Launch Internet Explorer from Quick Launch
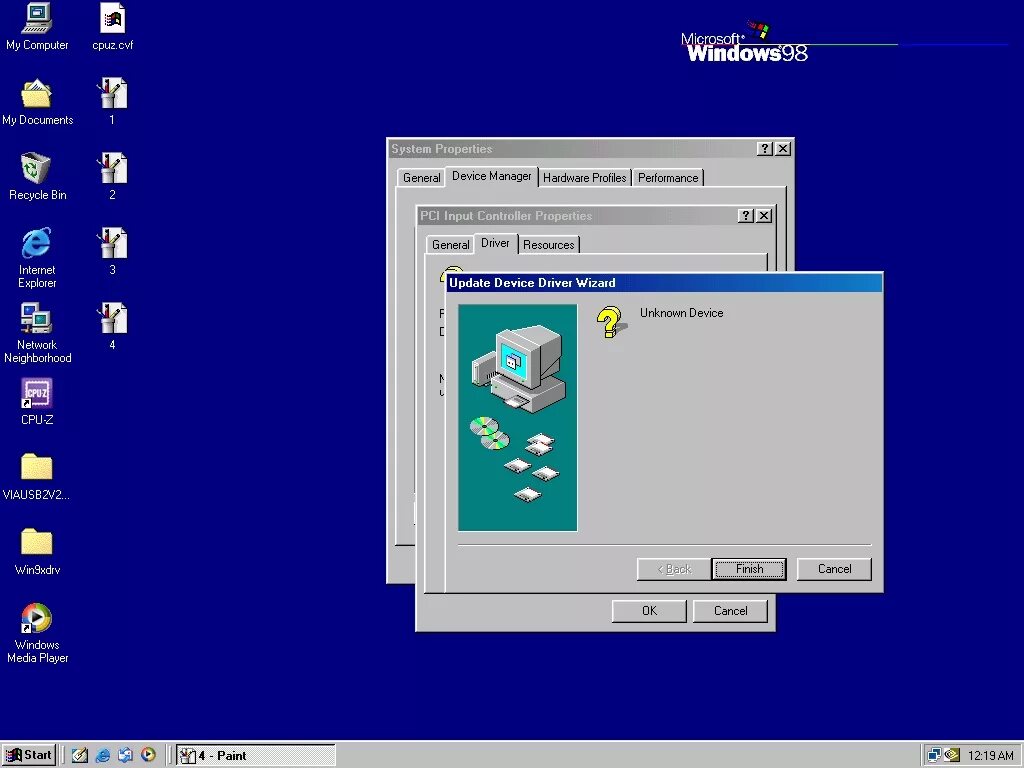 tap(103, 755)
